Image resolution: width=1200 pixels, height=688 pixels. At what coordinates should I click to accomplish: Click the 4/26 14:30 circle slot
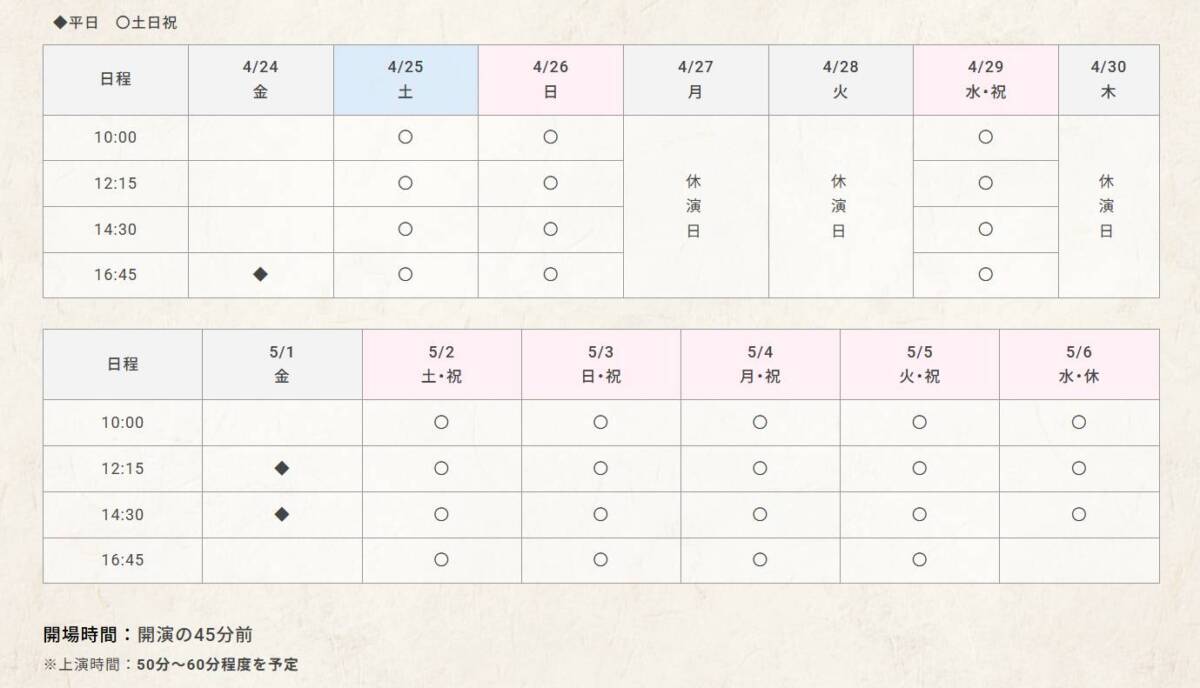pyautogui.click(x=550, y=229)
